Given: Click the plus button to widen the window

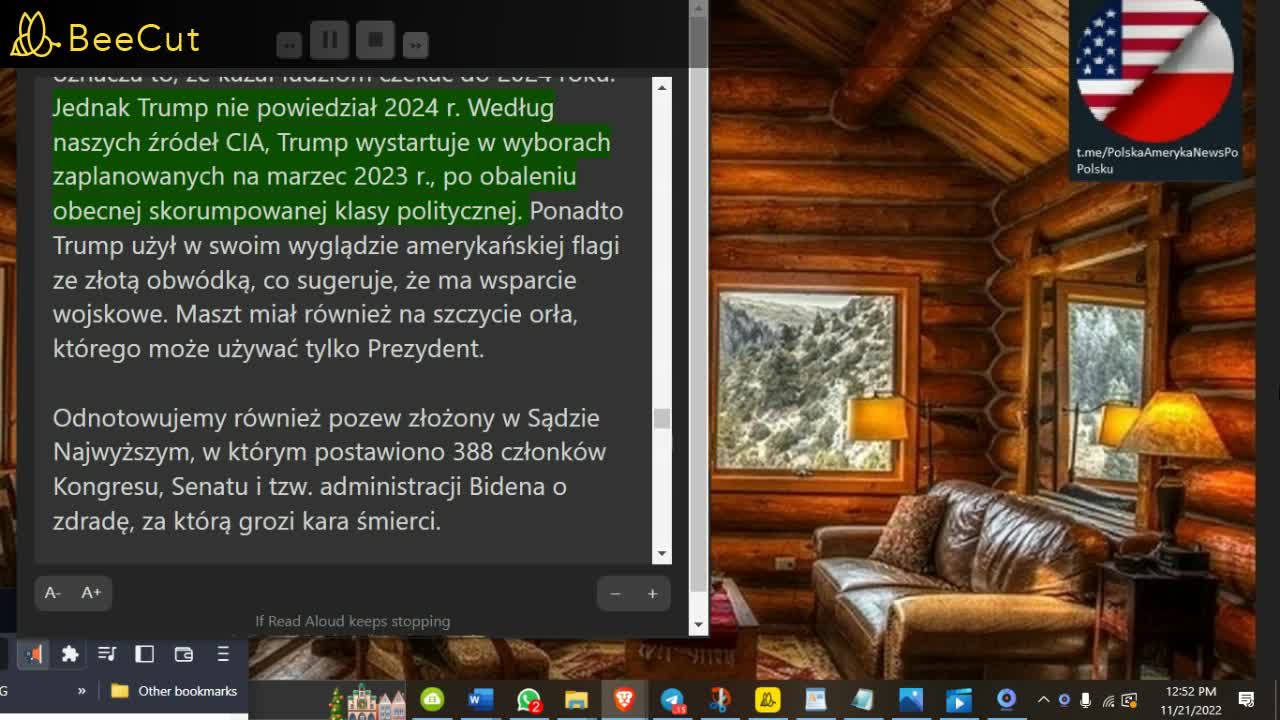Looking at the screenshot, I should tap(652, 594).
